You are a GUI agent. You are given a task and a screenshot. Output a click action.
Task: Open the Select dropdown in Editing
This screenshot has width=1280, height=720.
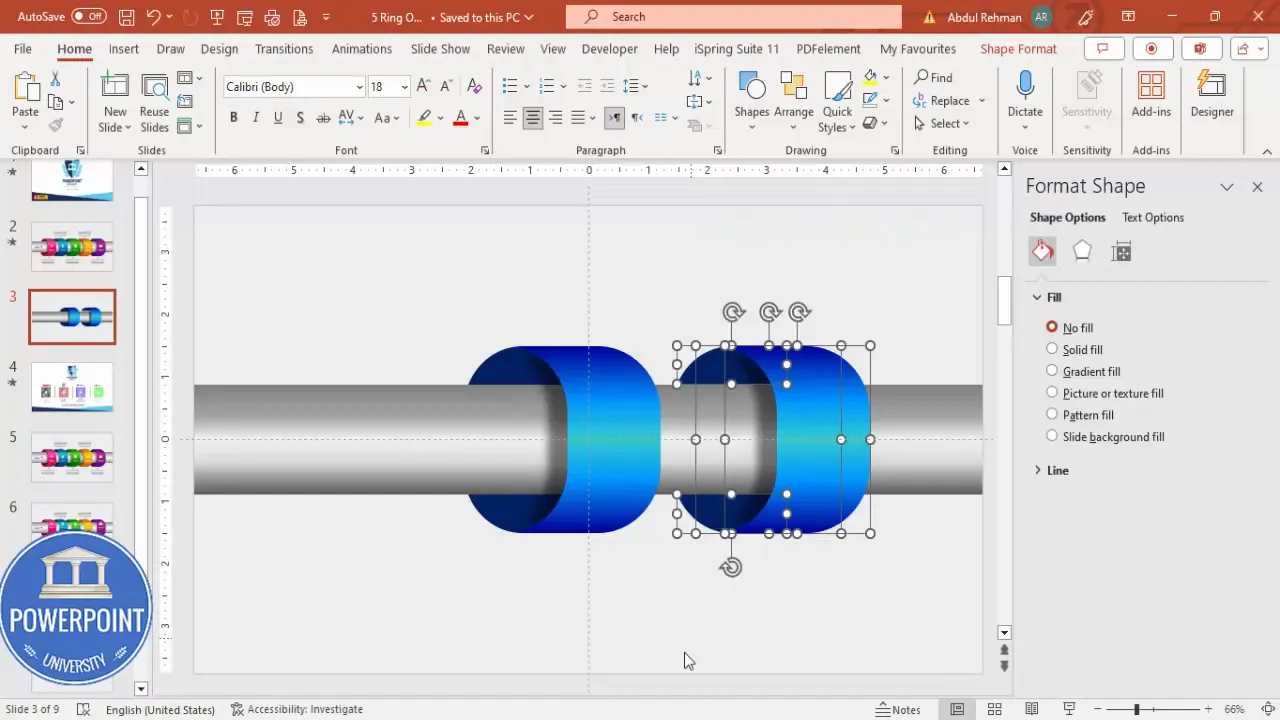(x=942, y=123)
